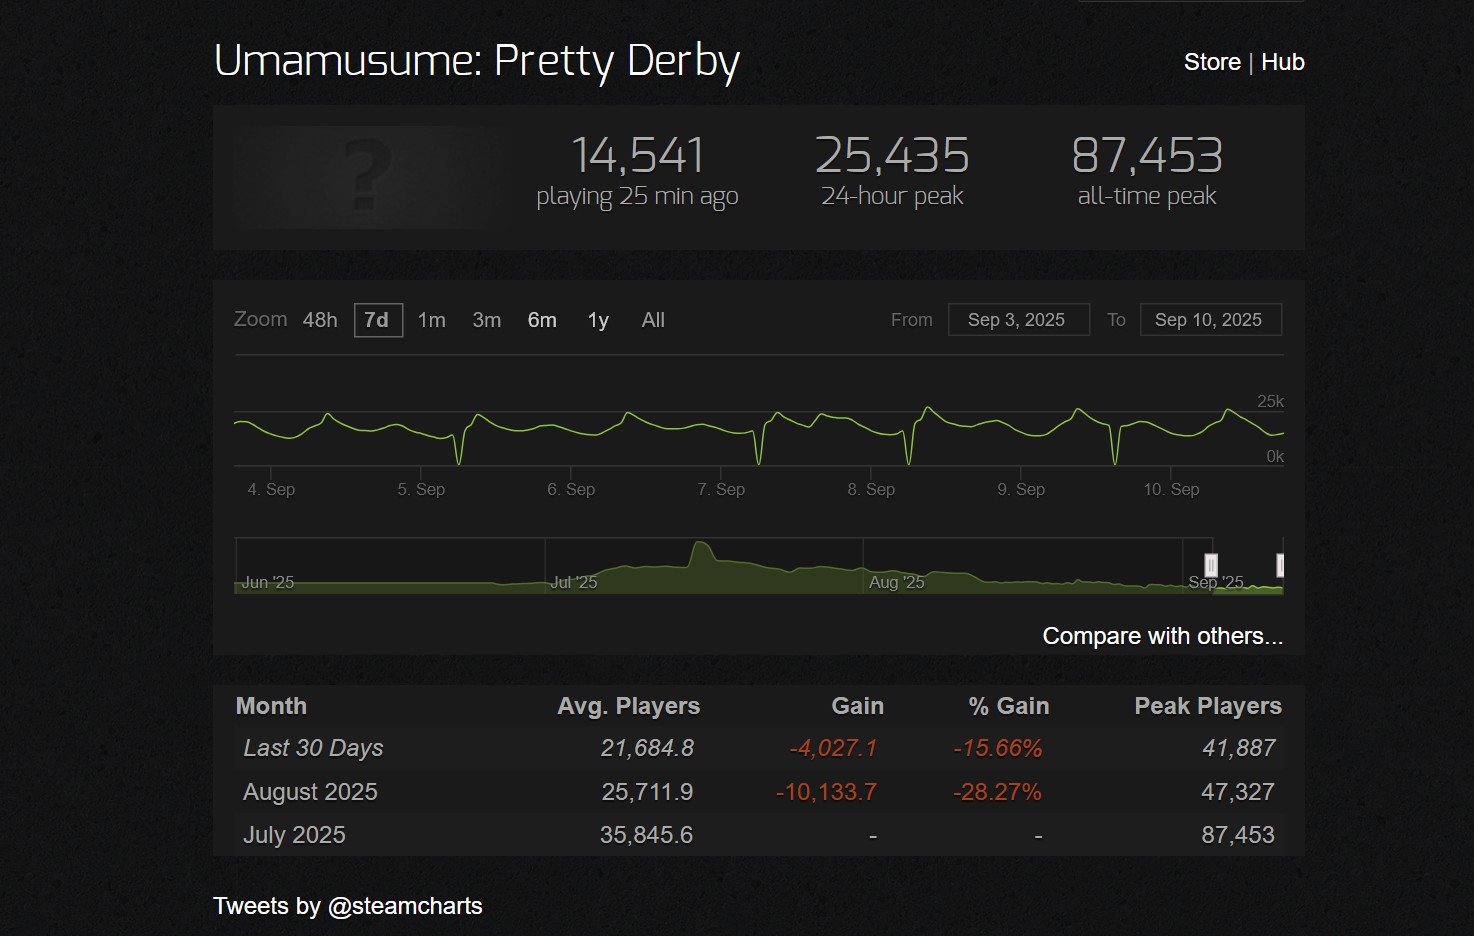The height and width of the screenshot is (936, 1474).
Task: Click the 87,453 peak cell for July 2025
Action: [1238, 835]
